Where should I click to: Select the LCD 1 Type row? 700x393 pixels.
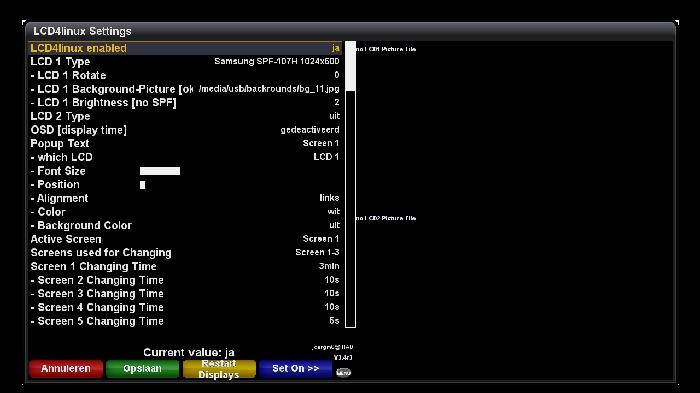click(185, 62)
